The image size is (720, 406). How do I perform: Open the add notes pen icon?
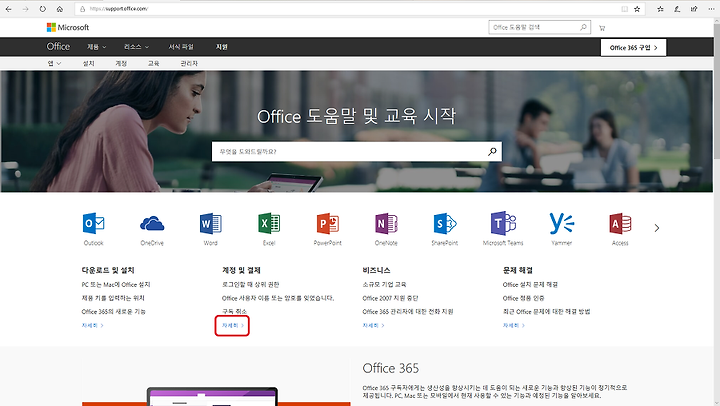coord(677,9)
